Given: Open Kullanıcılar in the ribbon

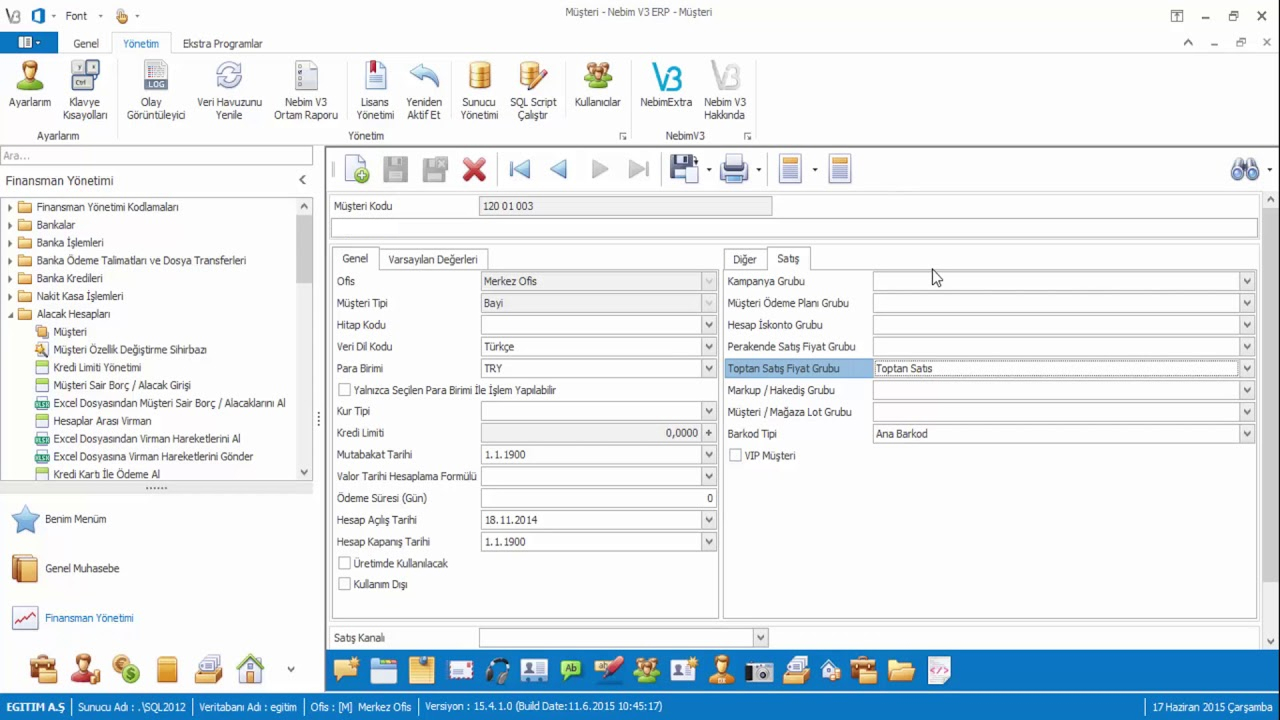Looking at the screenshot, I should point(598,84).
